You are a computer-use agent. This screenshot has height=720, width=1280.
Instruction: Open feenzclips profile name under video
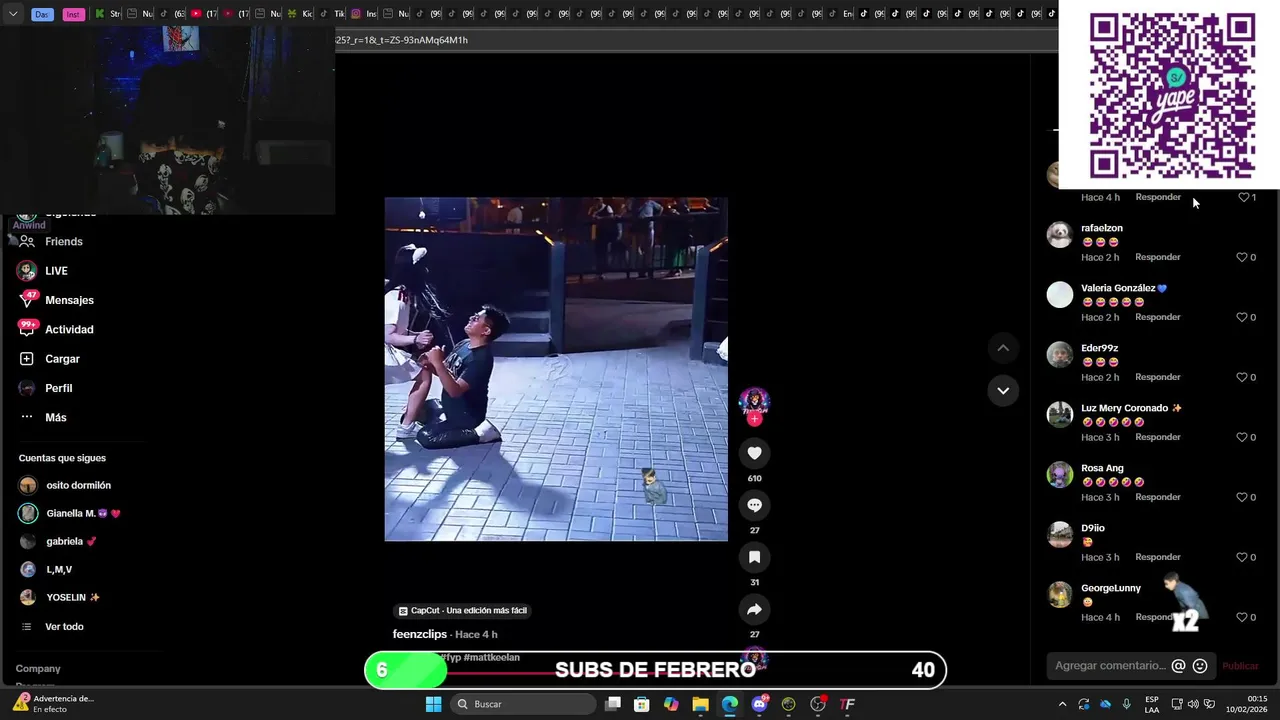(420, 634)
